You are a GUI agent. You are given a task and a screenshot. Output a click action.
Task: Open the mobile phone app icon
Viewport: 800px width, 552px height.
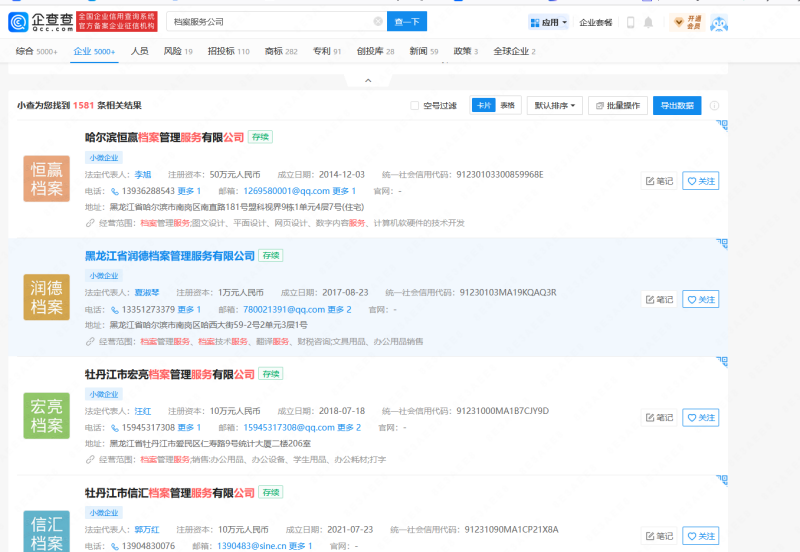pos(630,22)
